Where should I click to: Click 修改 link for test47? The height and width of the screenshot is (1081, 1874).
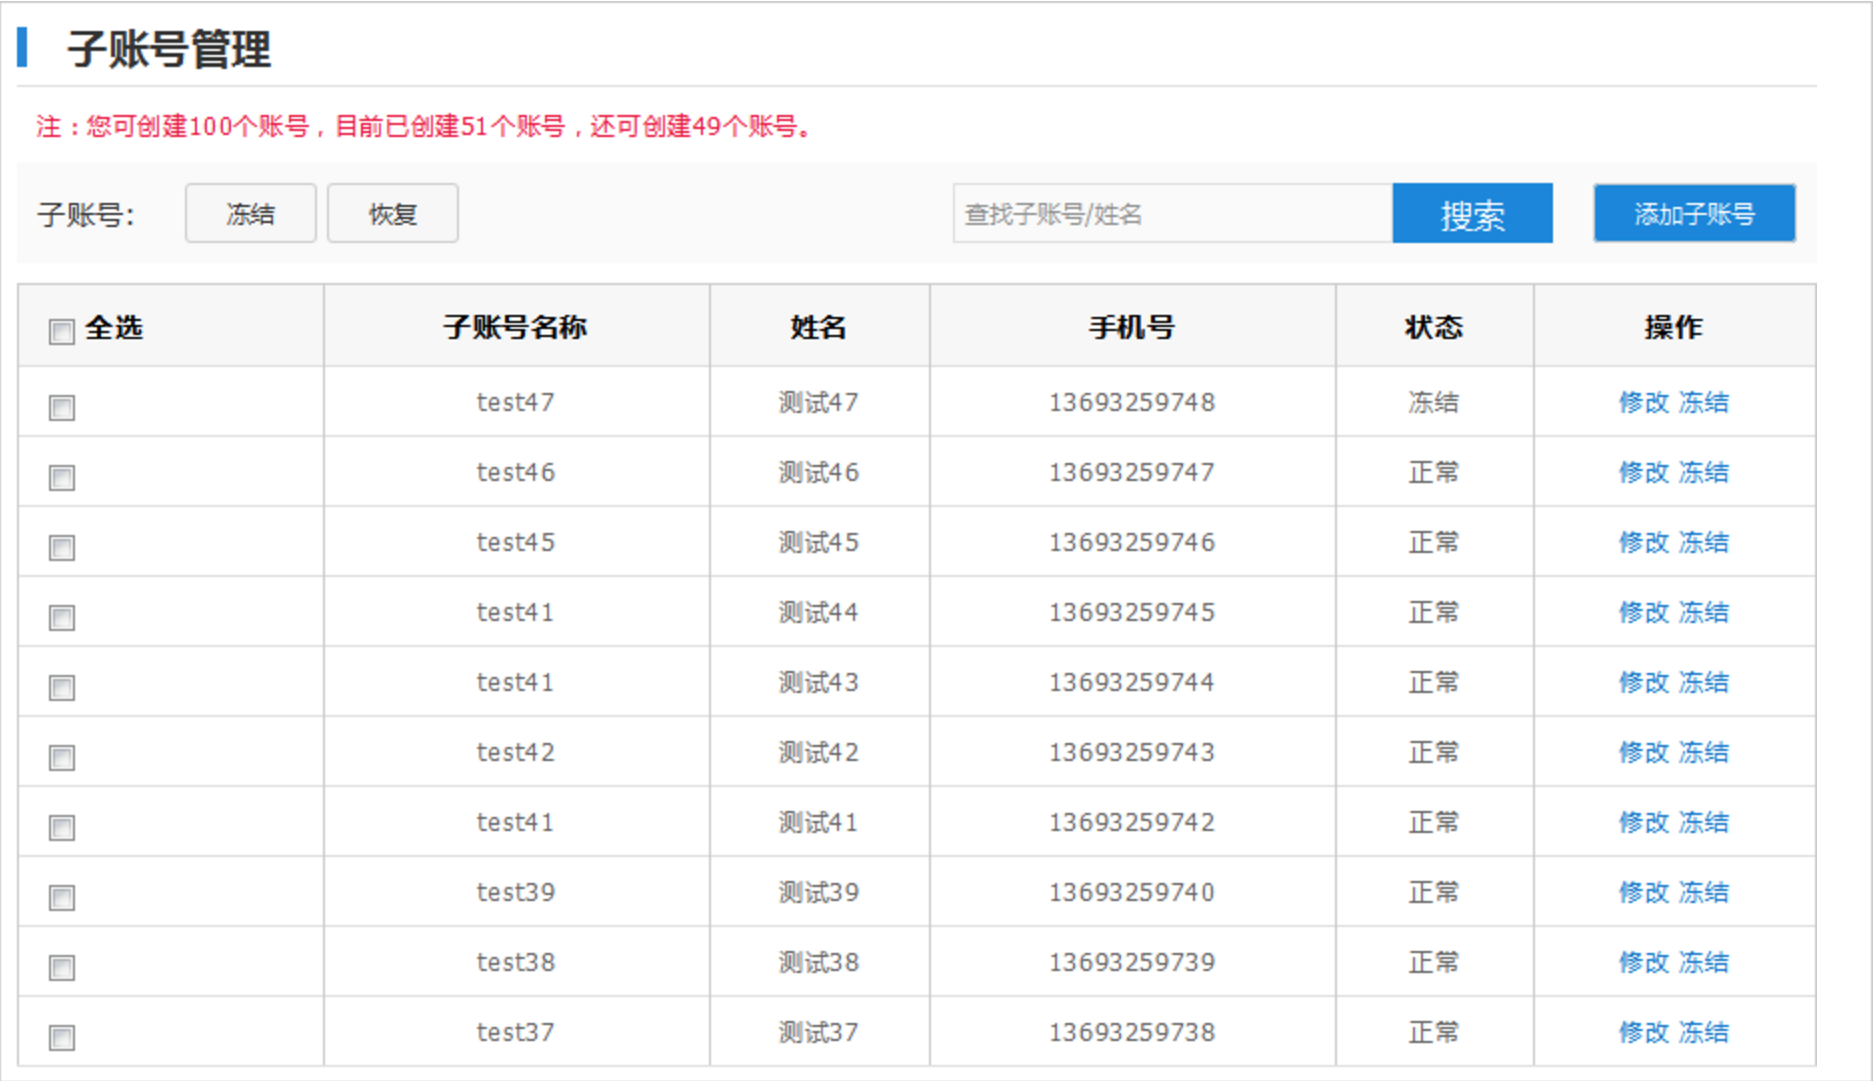1643,403
